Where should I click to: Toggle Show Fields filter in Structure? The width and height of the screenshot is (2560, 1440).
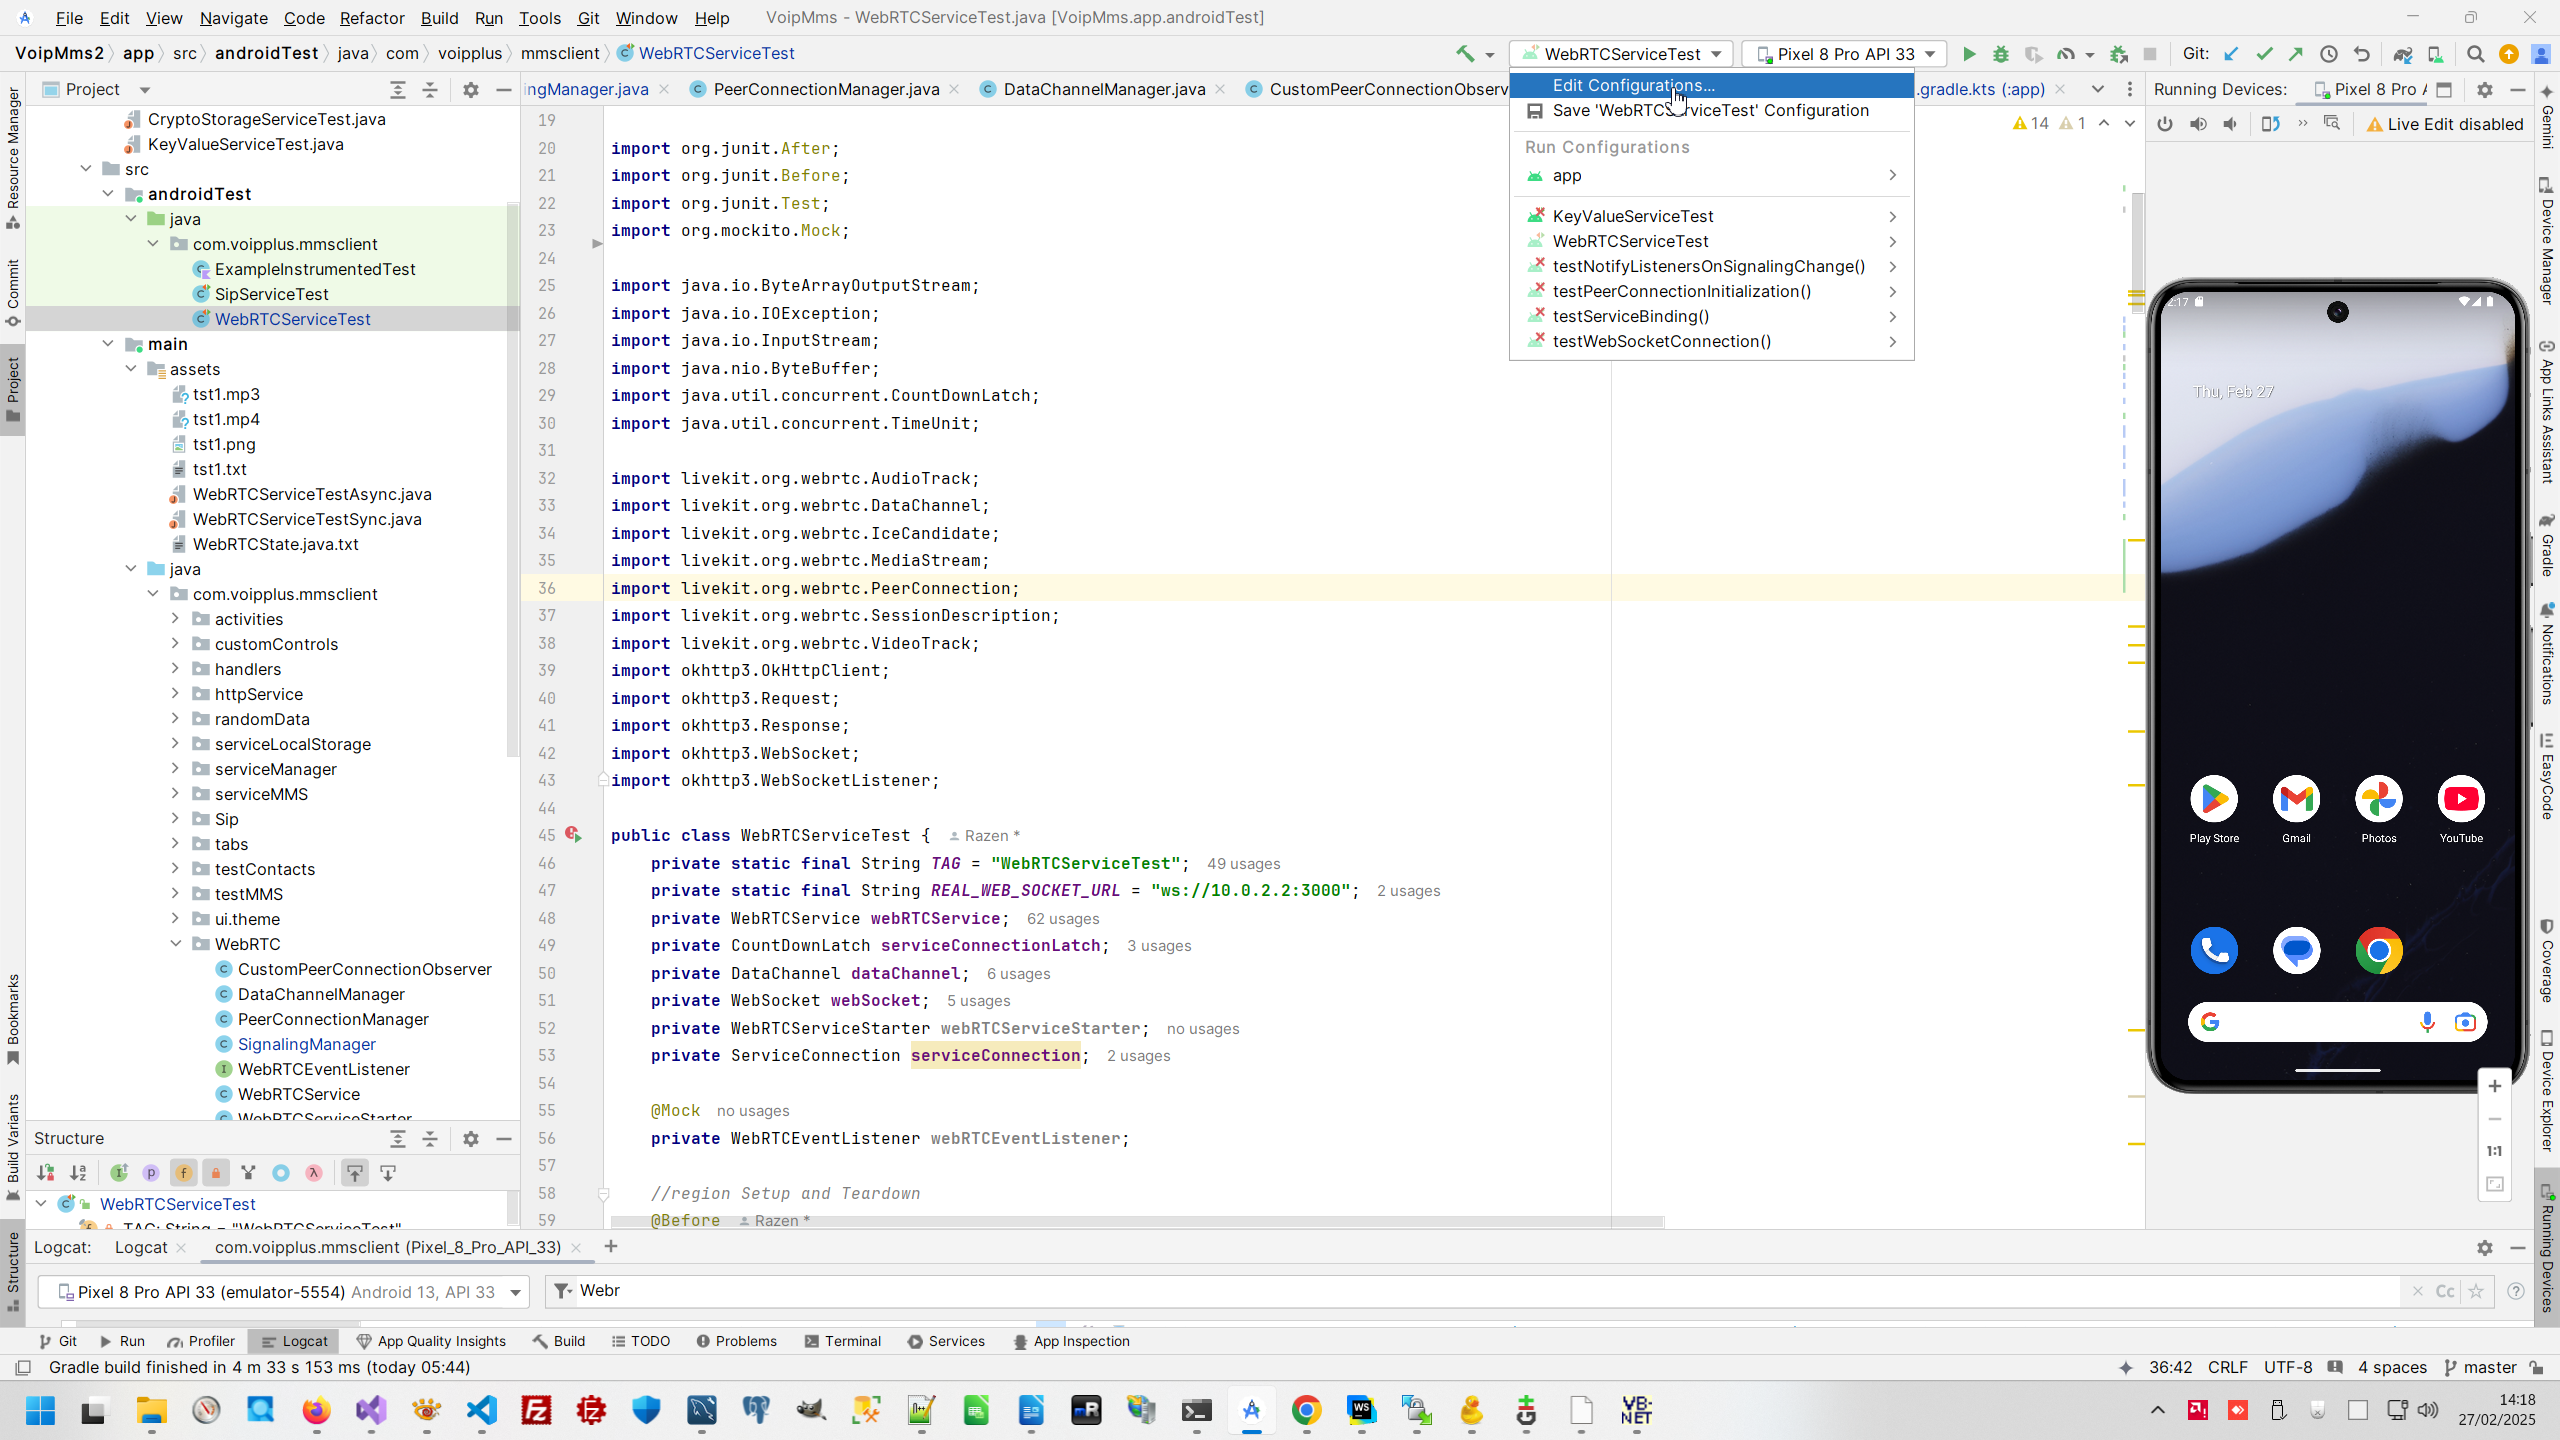[183, 1172]
